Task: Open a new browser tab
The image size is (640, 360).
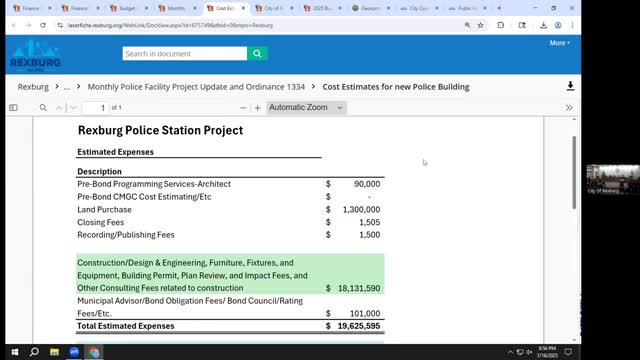Action: click(499, 8)
